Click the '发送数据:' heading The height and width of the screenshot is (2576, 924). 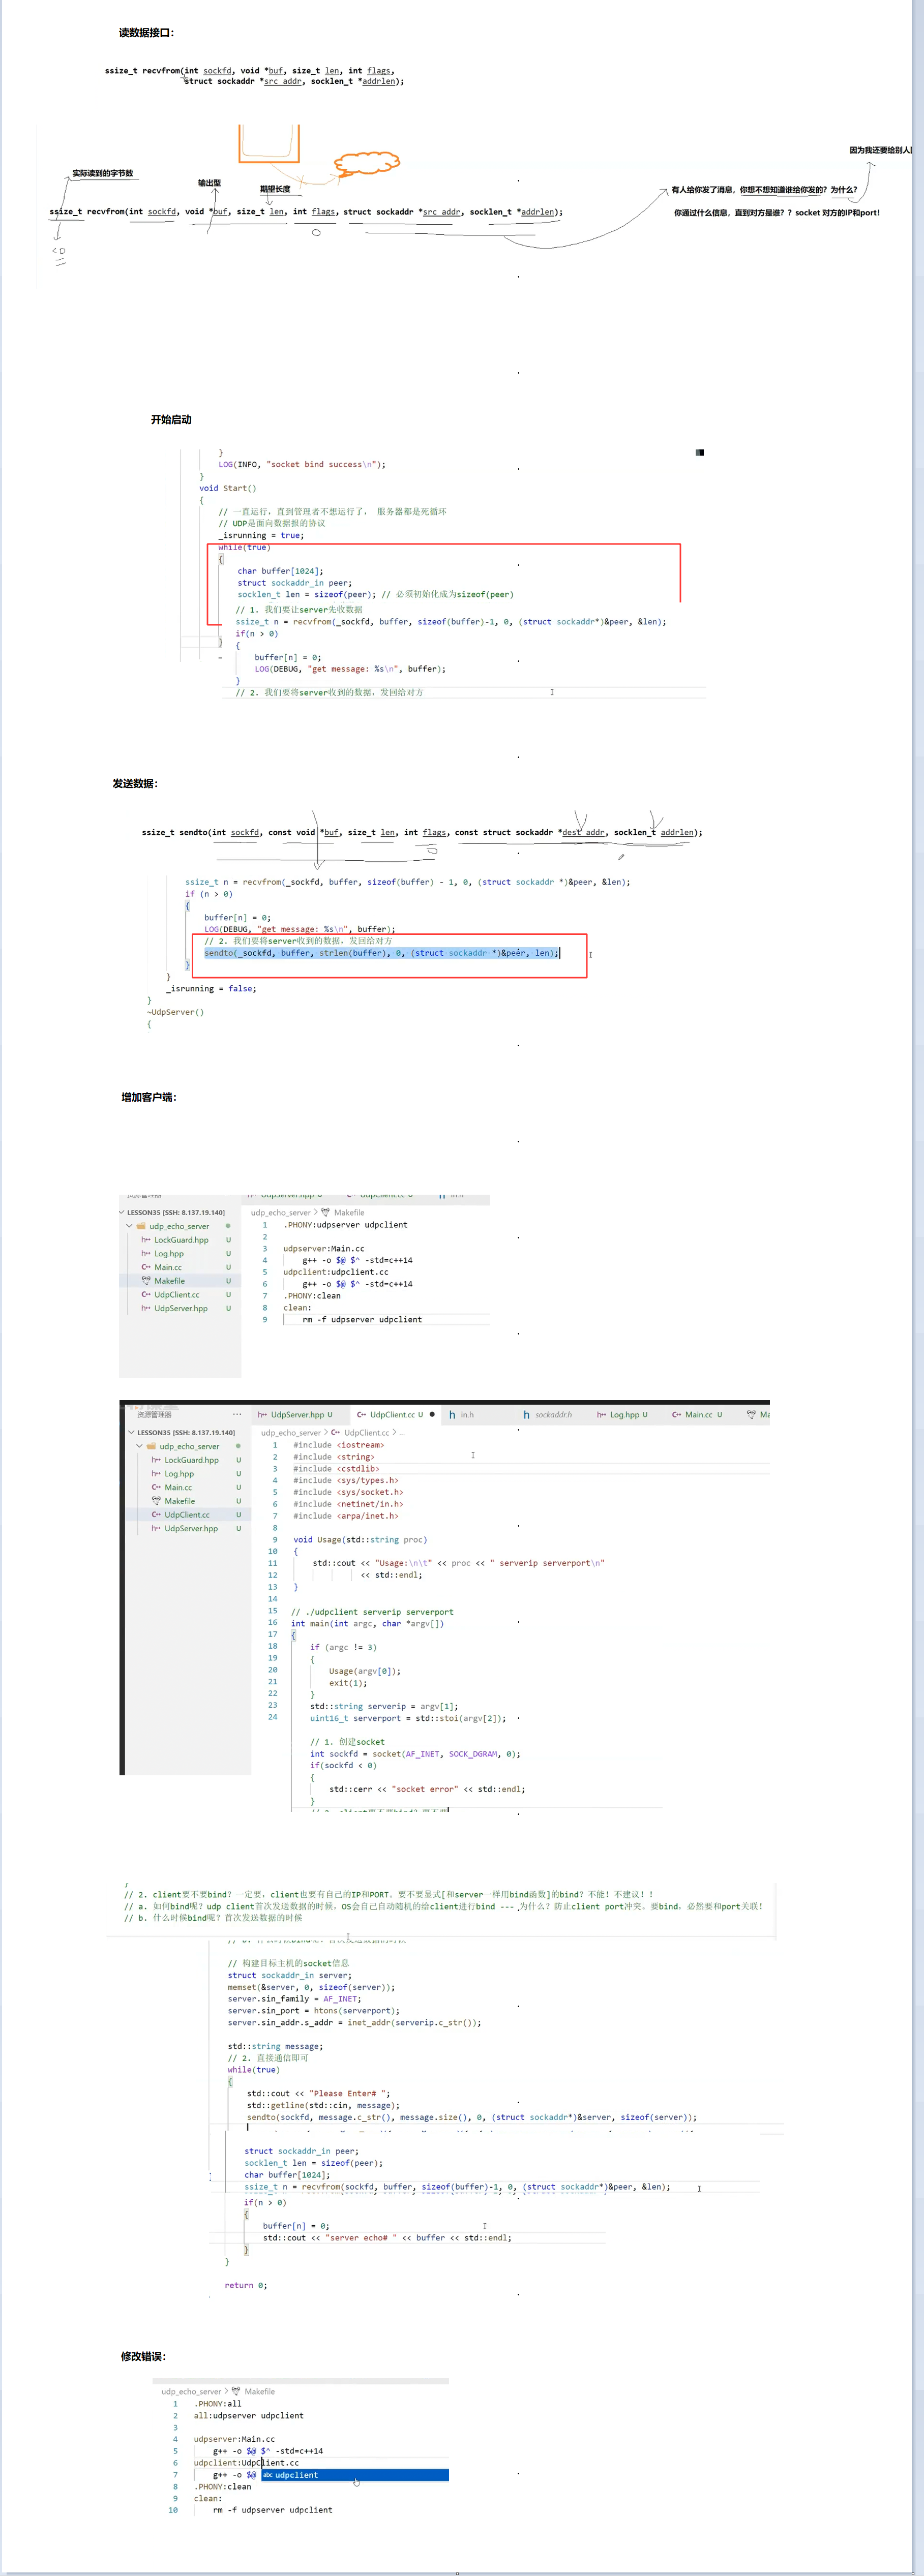(x=135, y=784)
